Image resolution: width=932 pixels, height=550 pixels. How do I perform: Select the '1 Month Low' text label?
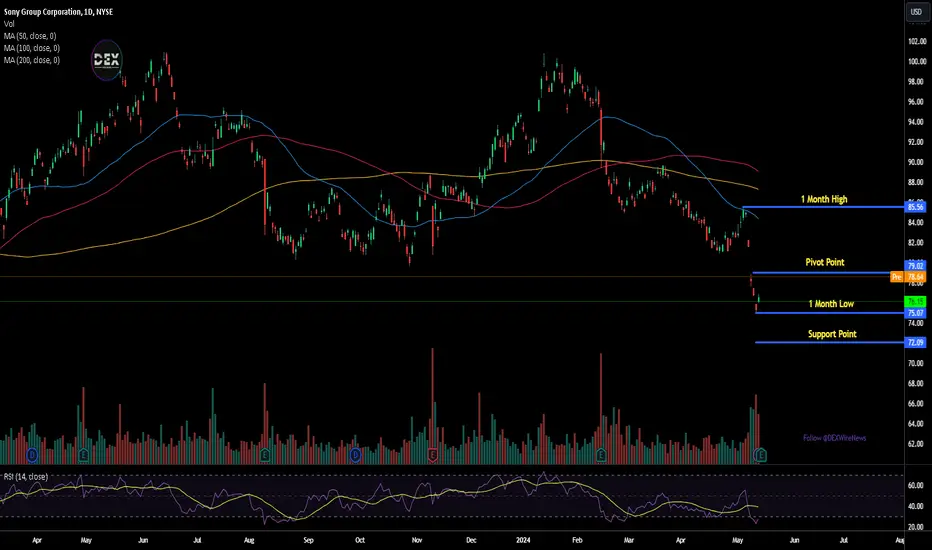pos(831,304)
